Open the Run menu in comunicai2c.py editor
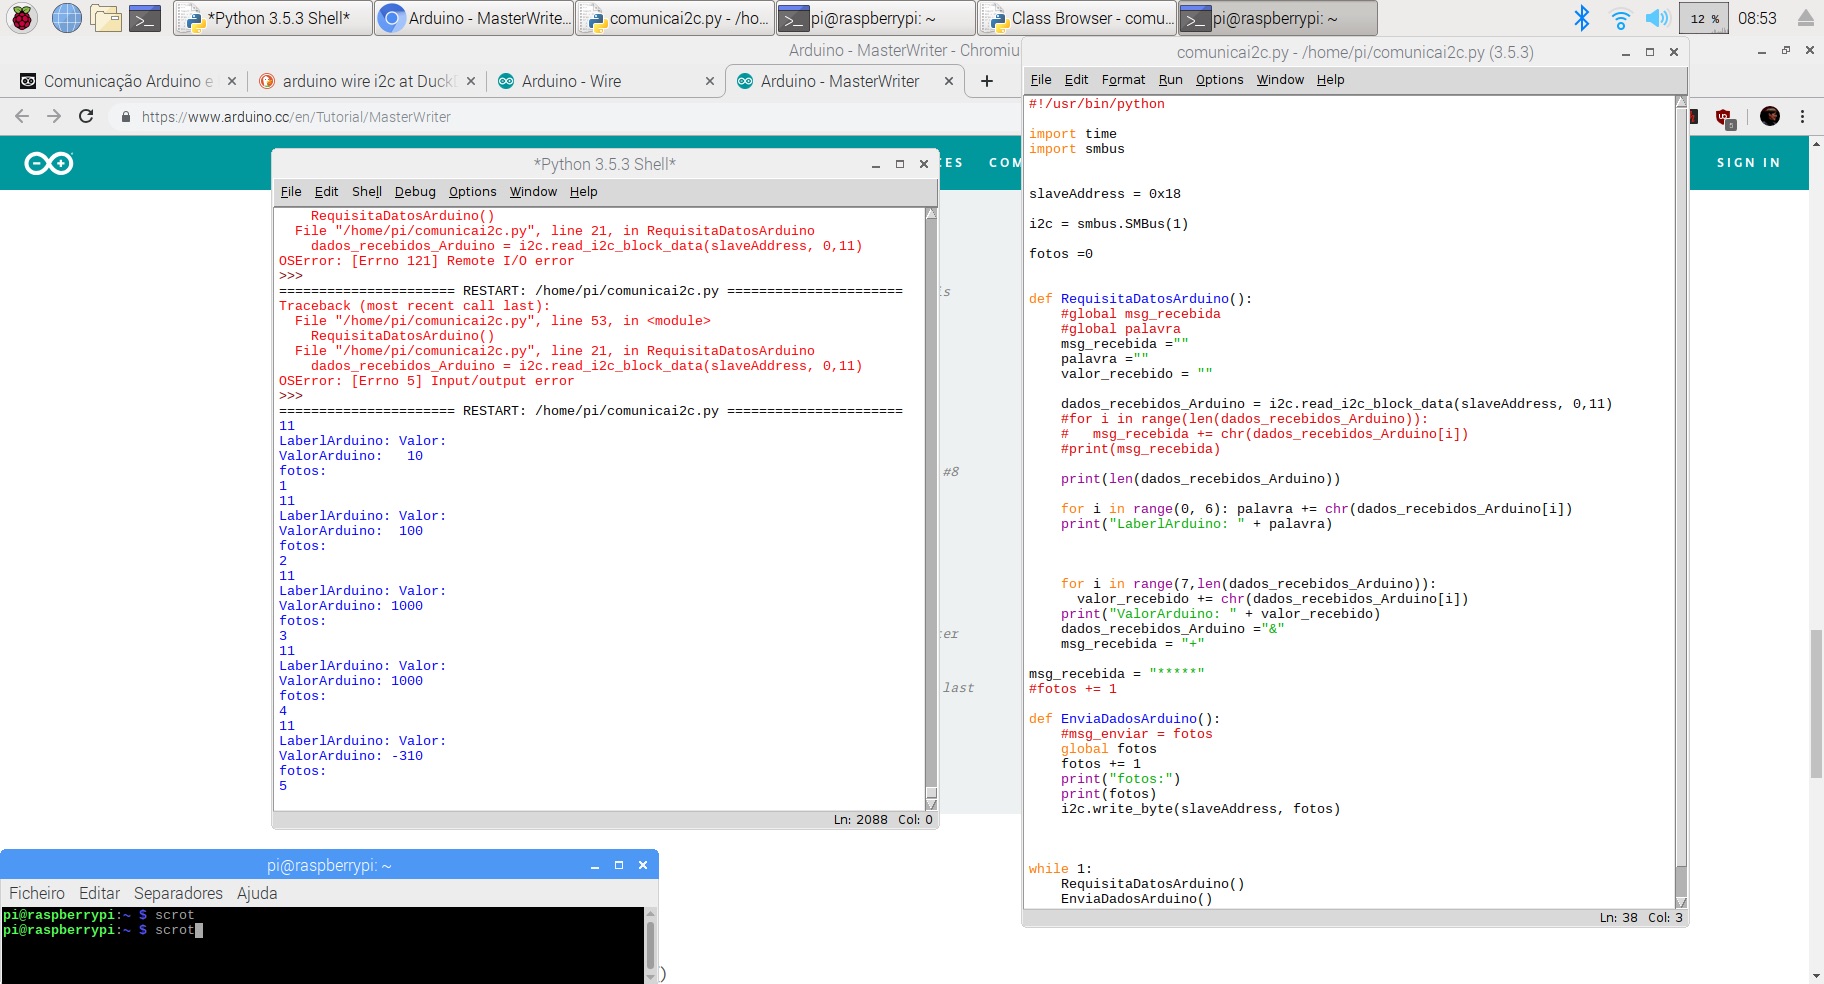Viewport: 1824px width, 984px height. (x=1170, y=79)
